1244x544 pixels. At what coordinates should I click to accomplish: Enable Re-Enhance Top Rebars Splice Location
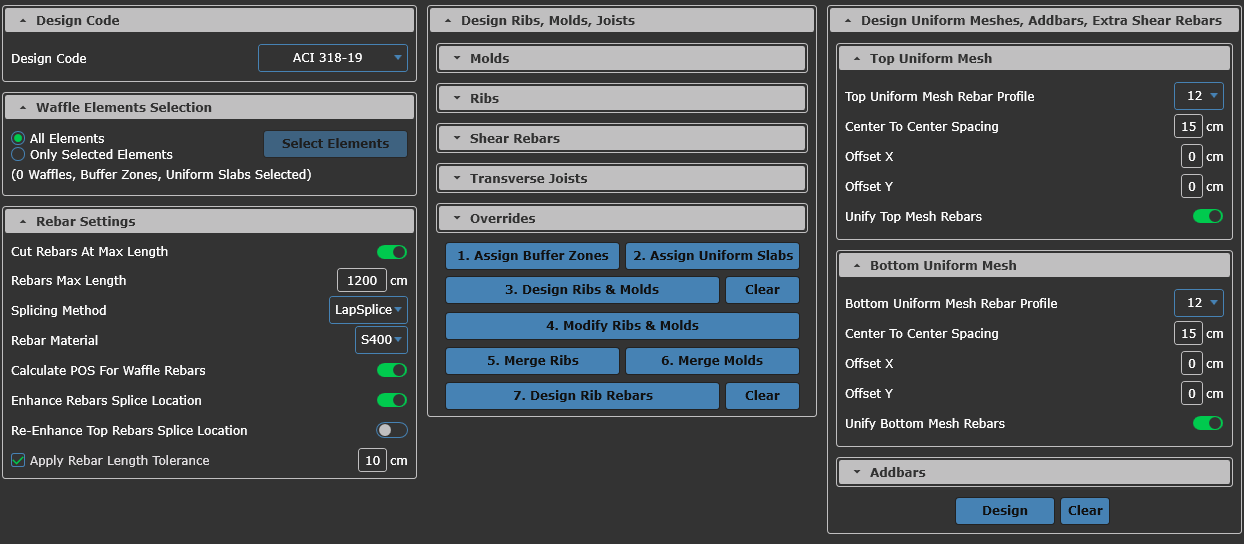(x=391, y=430)
